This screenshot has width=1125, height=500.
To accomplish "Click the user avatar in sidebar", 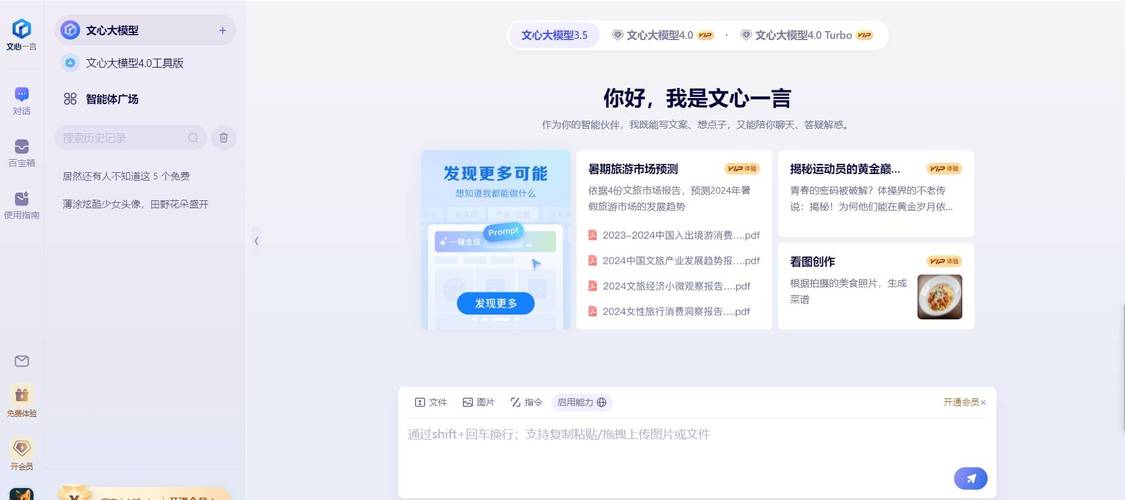I will tap(22, 494).
